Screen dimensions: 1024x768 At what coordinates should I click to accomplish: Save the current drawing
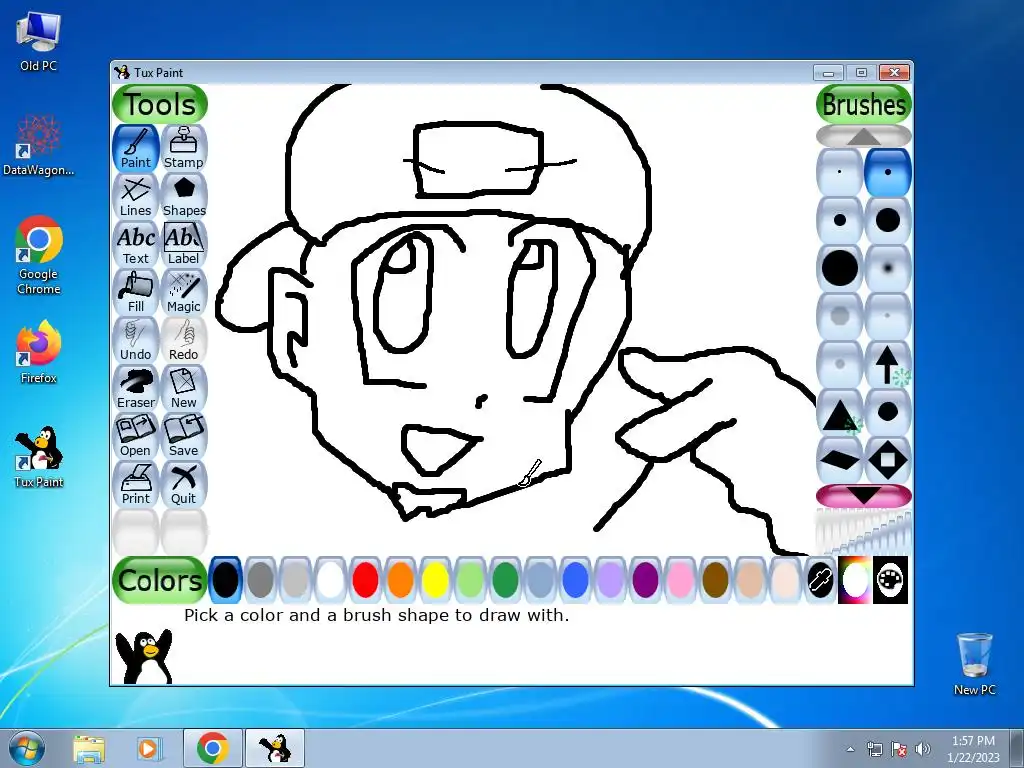pyautogui.click(x=184, y=436)
